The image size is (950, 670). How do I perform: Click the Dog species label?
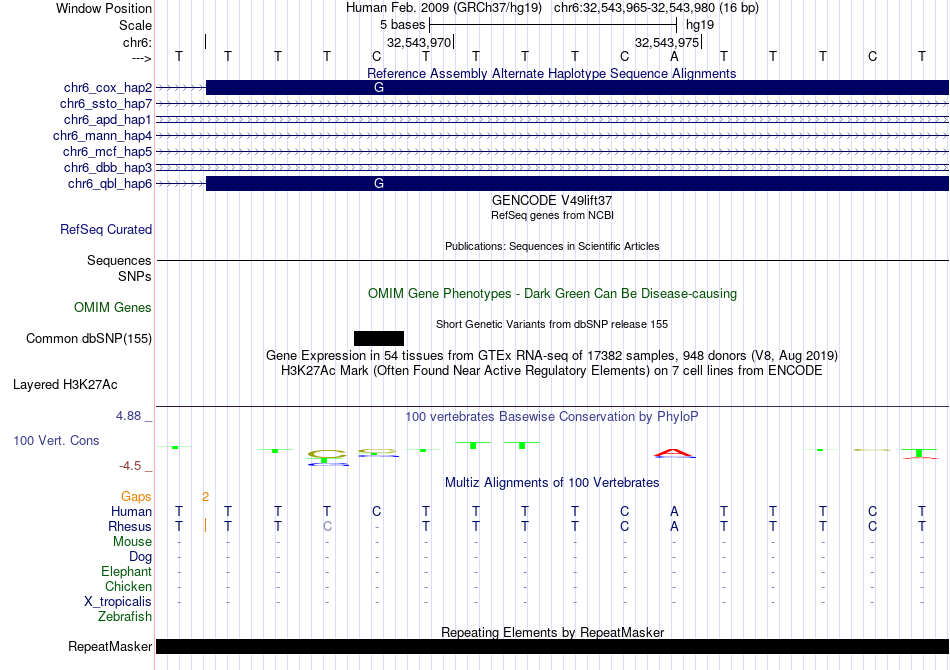[140, 557]
